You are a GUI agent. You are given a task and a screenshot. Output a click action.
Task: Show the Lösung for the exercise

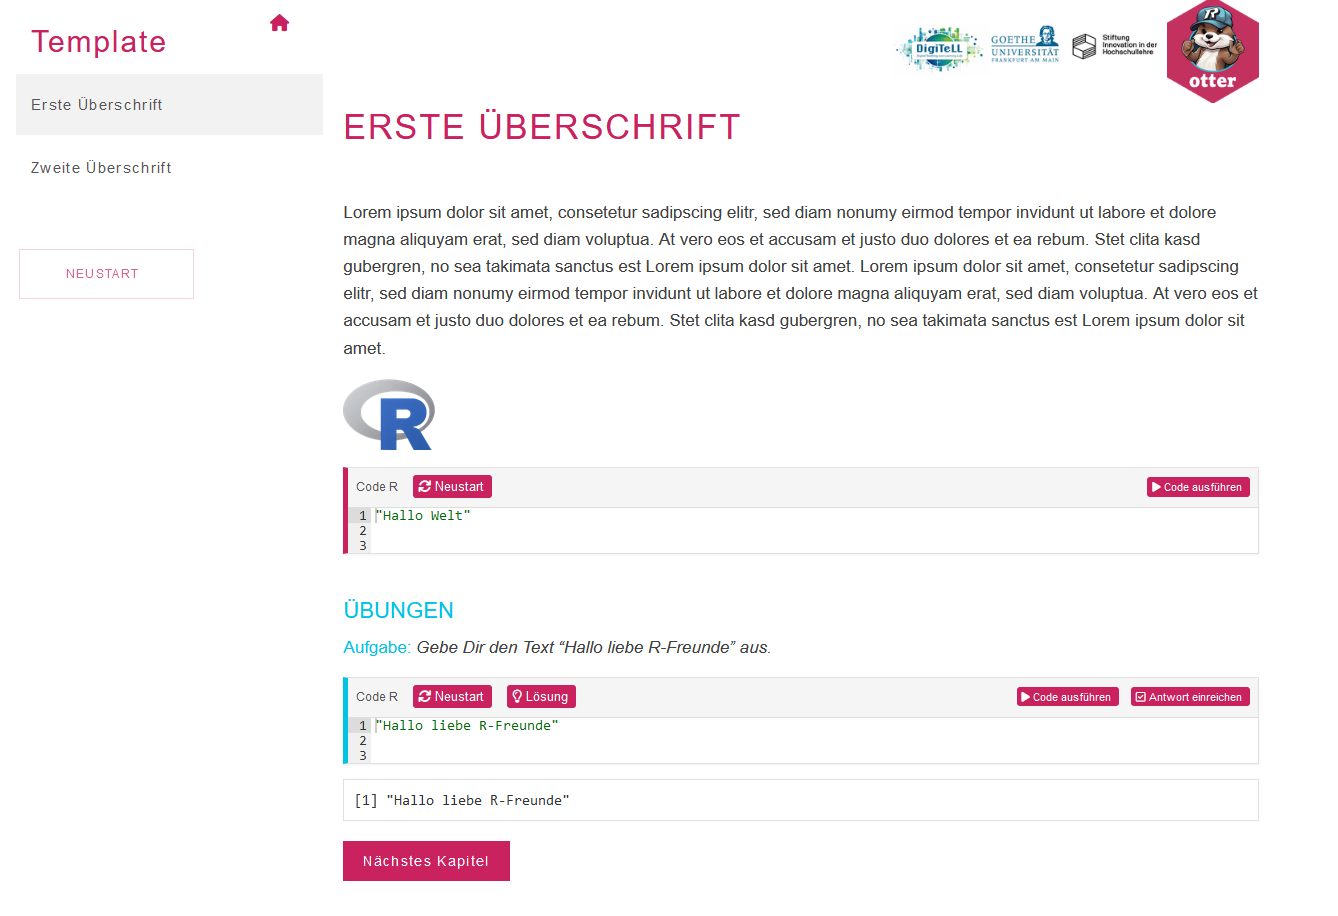point(541,697)
